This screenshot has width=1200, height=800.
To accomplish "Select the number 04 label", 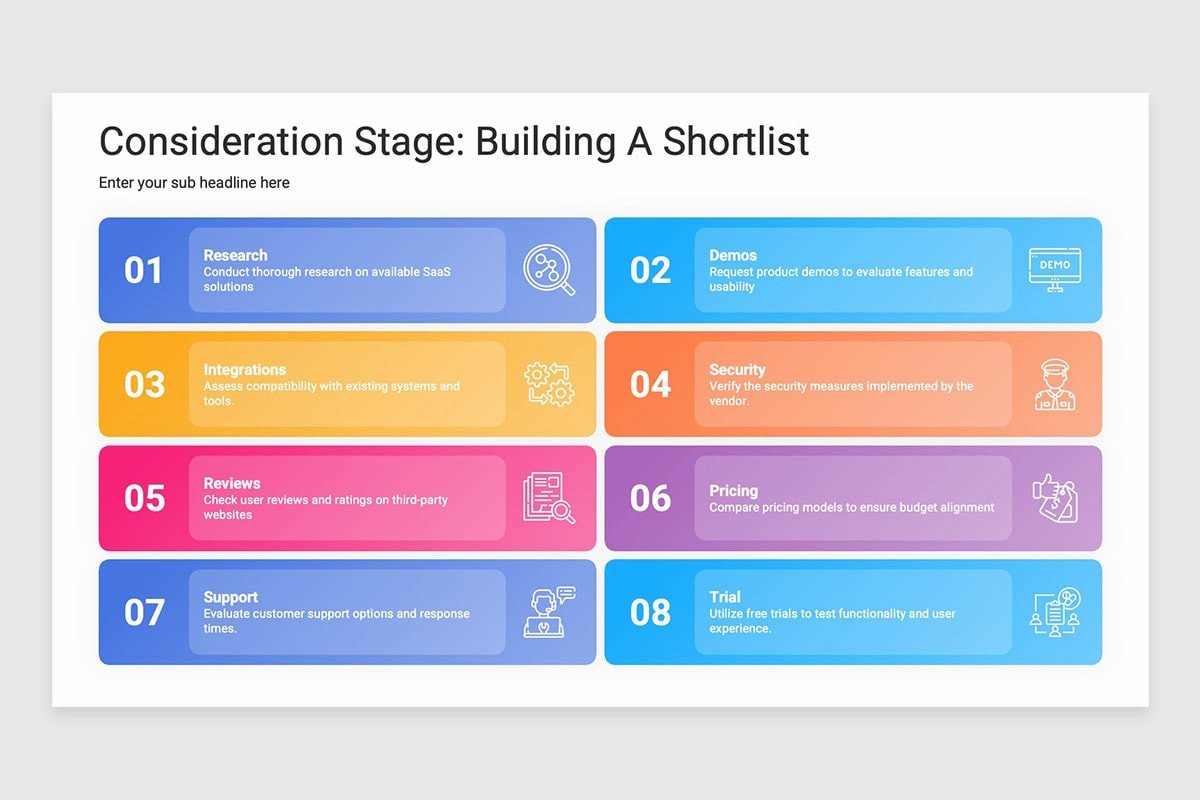I will point(650,384).
